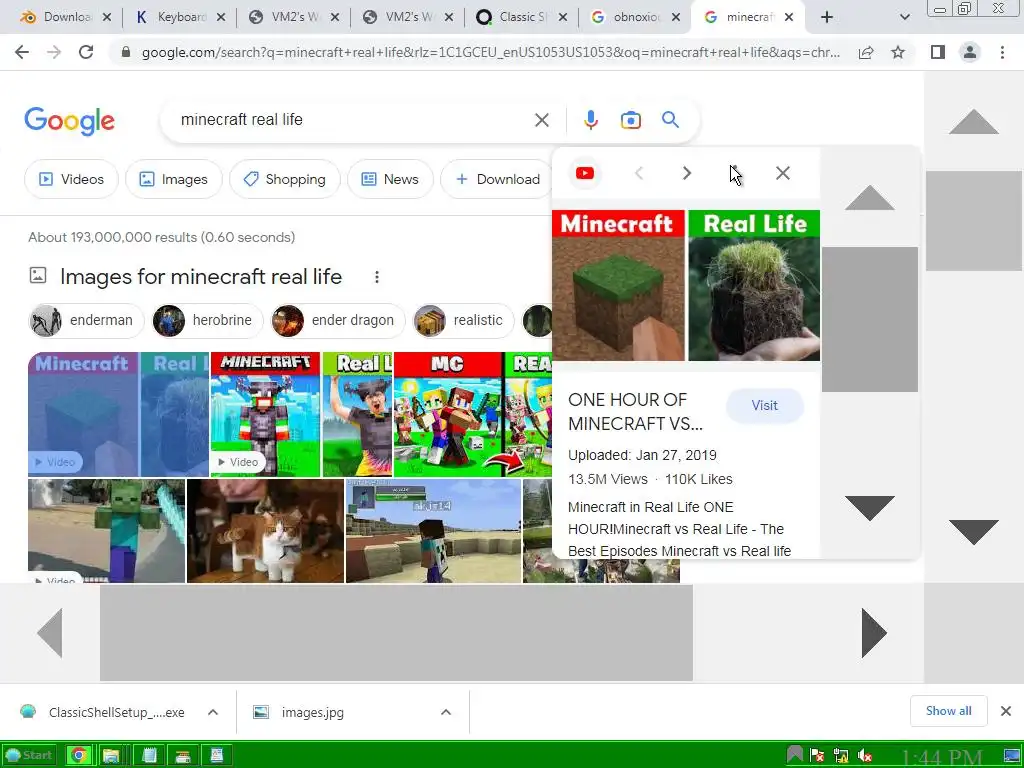The height and width of the screenshot is (768, 1024).
Task: Search by image with camera icon
Action: pos(630,120)
